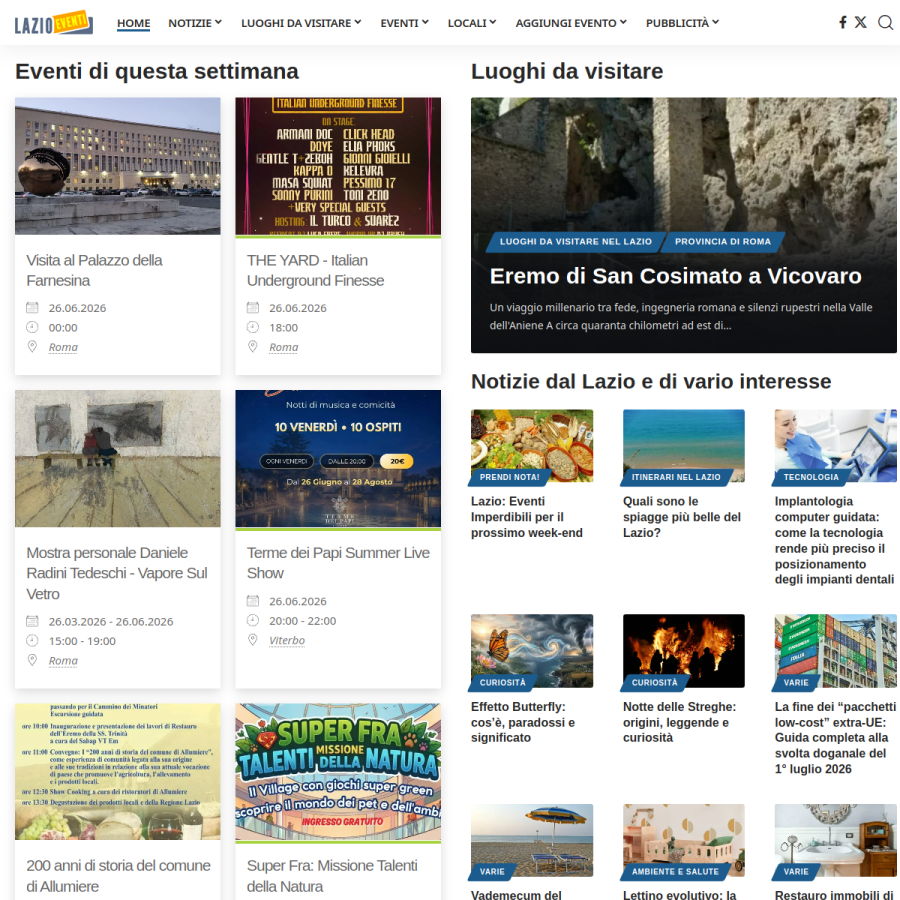Click Curiosità tag on butterfly image
Image resolution: width=900 pixels, height=900 pixels.
[x=503, y=682]
